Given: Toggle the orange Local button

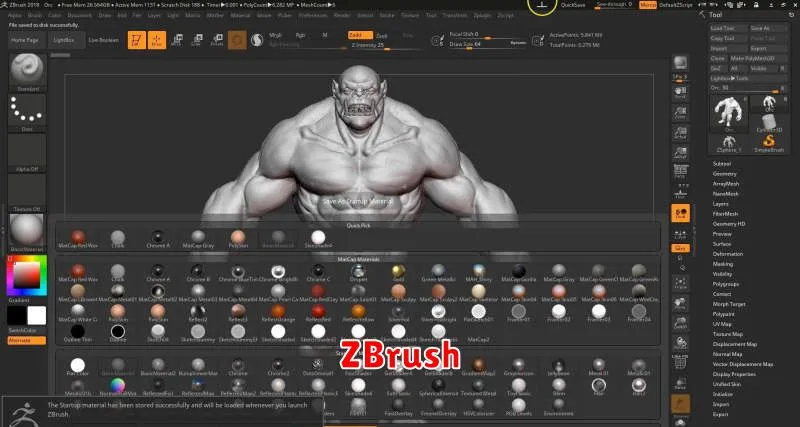Looking at the screenshot, I should (680, 213).
